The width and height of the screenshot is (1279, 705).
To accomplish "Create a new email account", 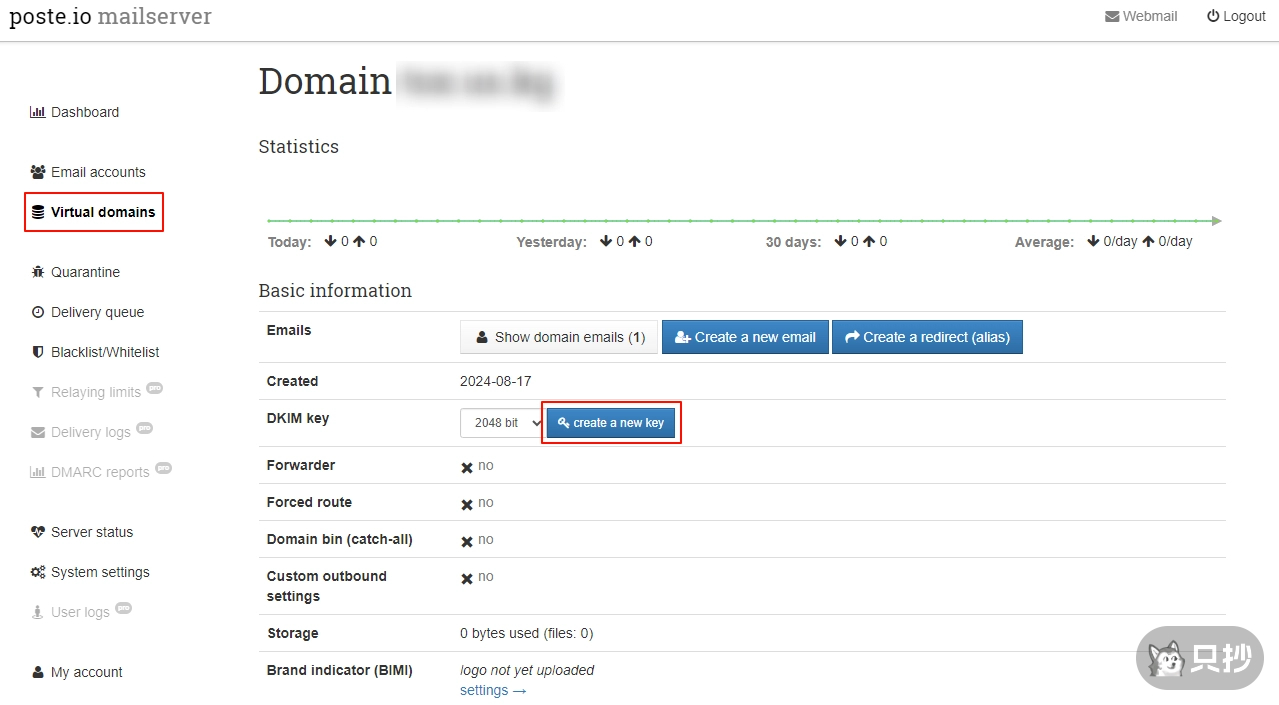I will [745, 337].
